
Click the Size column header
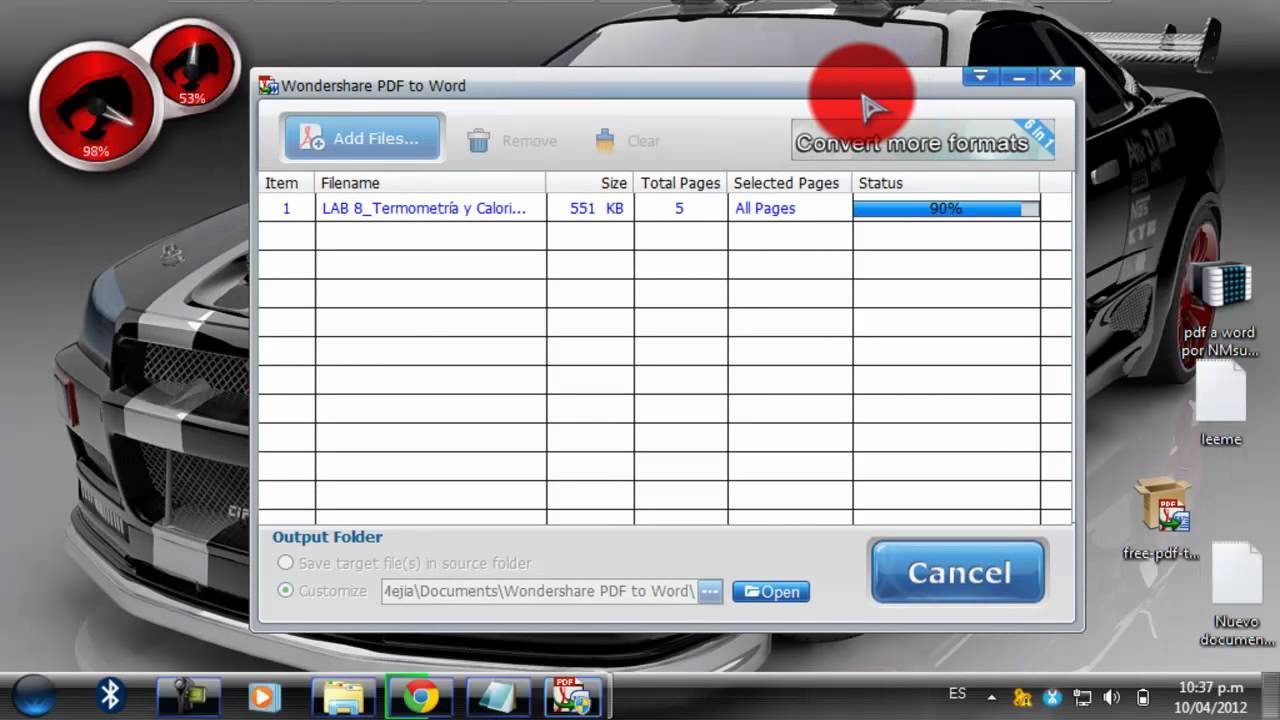coord(590,183)
